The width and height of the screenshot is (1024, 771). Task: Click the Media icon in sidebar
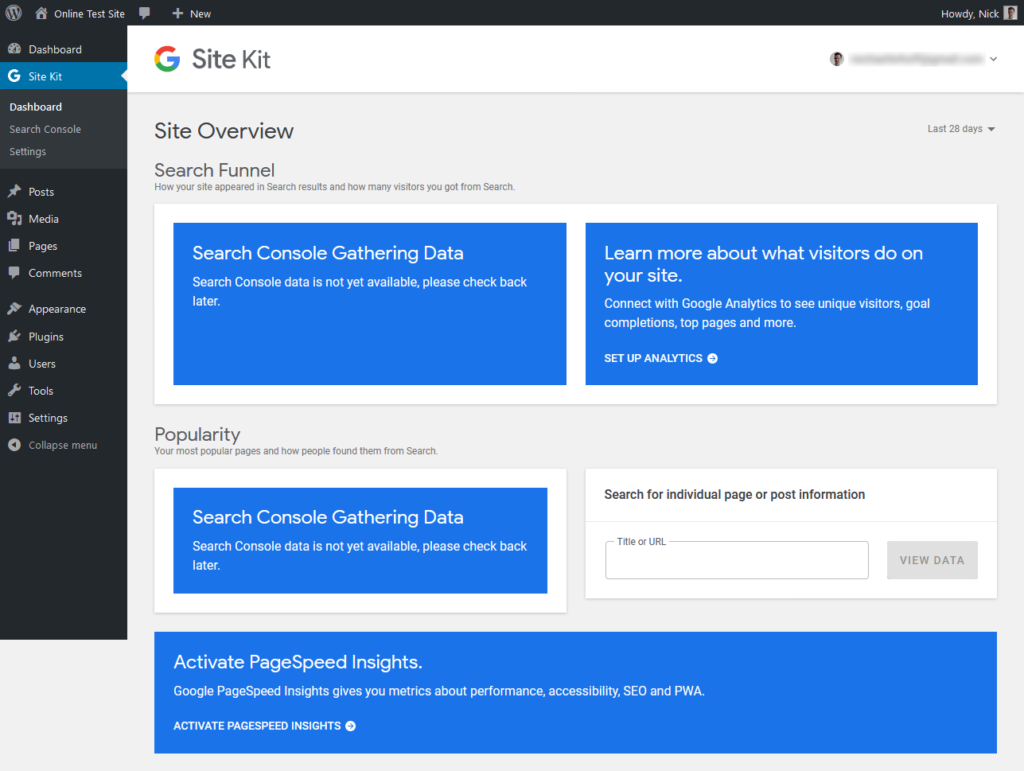(x=14, y=219)
